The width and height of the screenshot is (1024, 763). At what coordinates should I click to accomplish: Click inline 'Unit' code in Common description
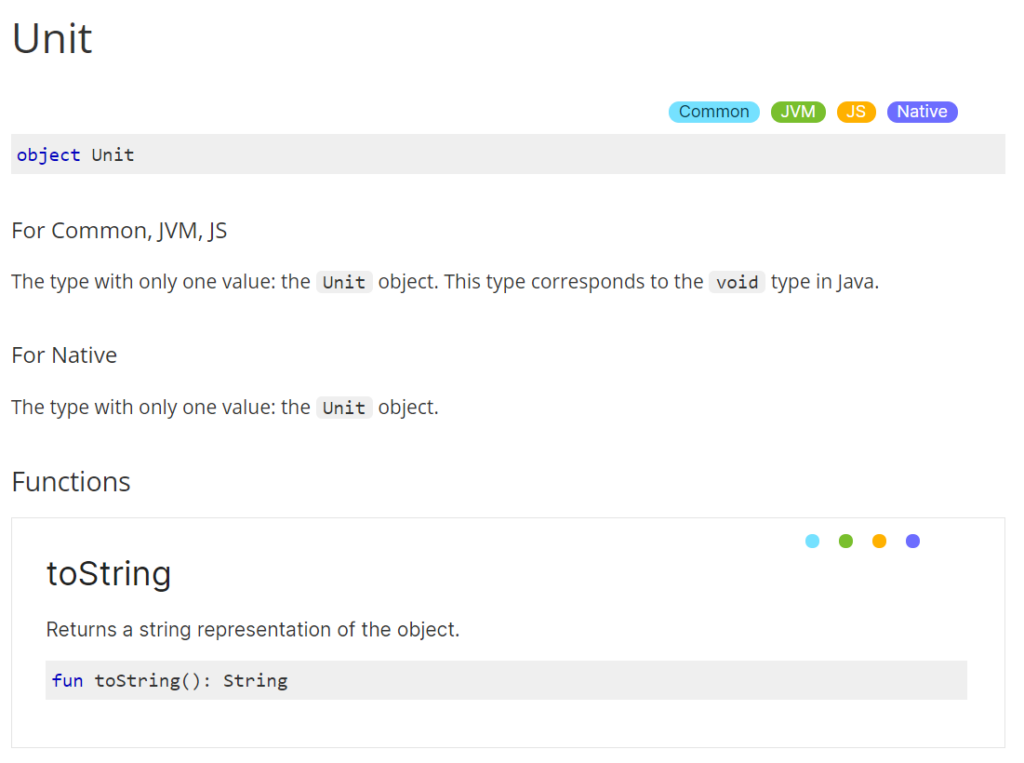344,282
